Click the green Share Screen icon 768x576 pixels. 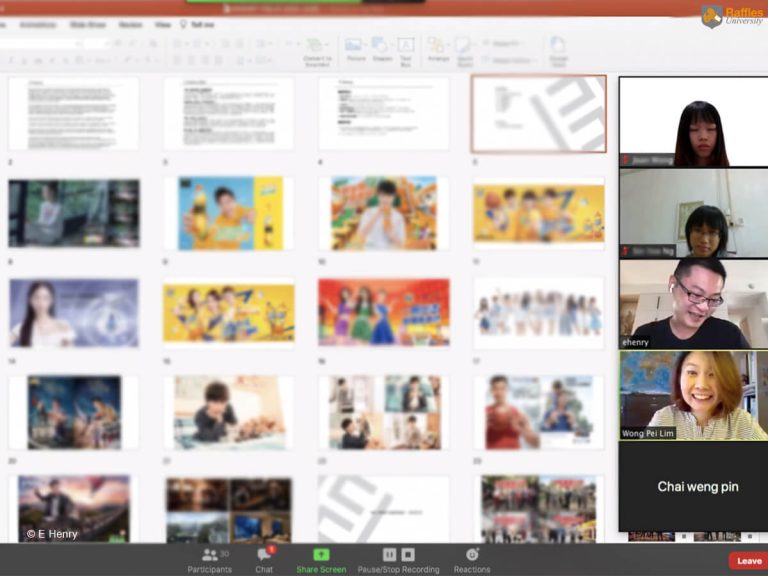[x=321, y=555]
